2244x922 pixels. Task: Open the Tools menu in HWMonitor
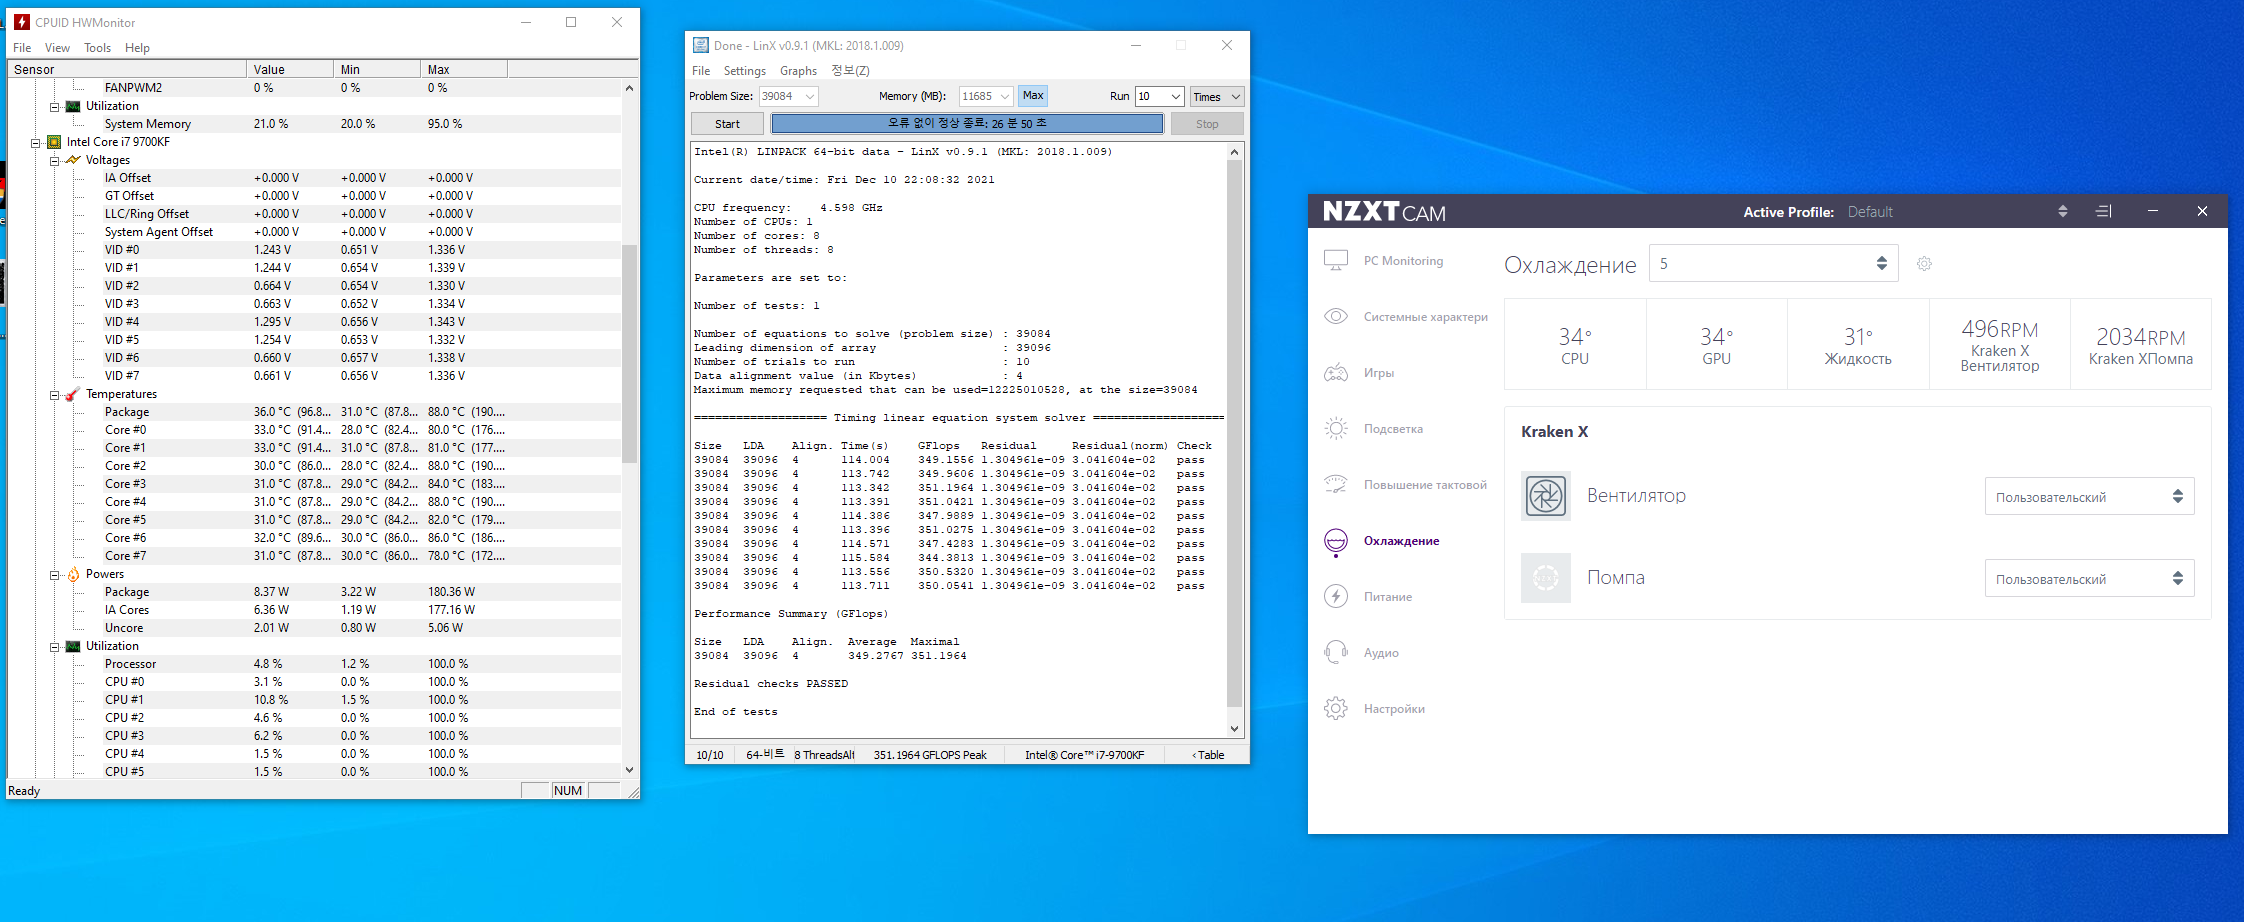tap(97, 48)
